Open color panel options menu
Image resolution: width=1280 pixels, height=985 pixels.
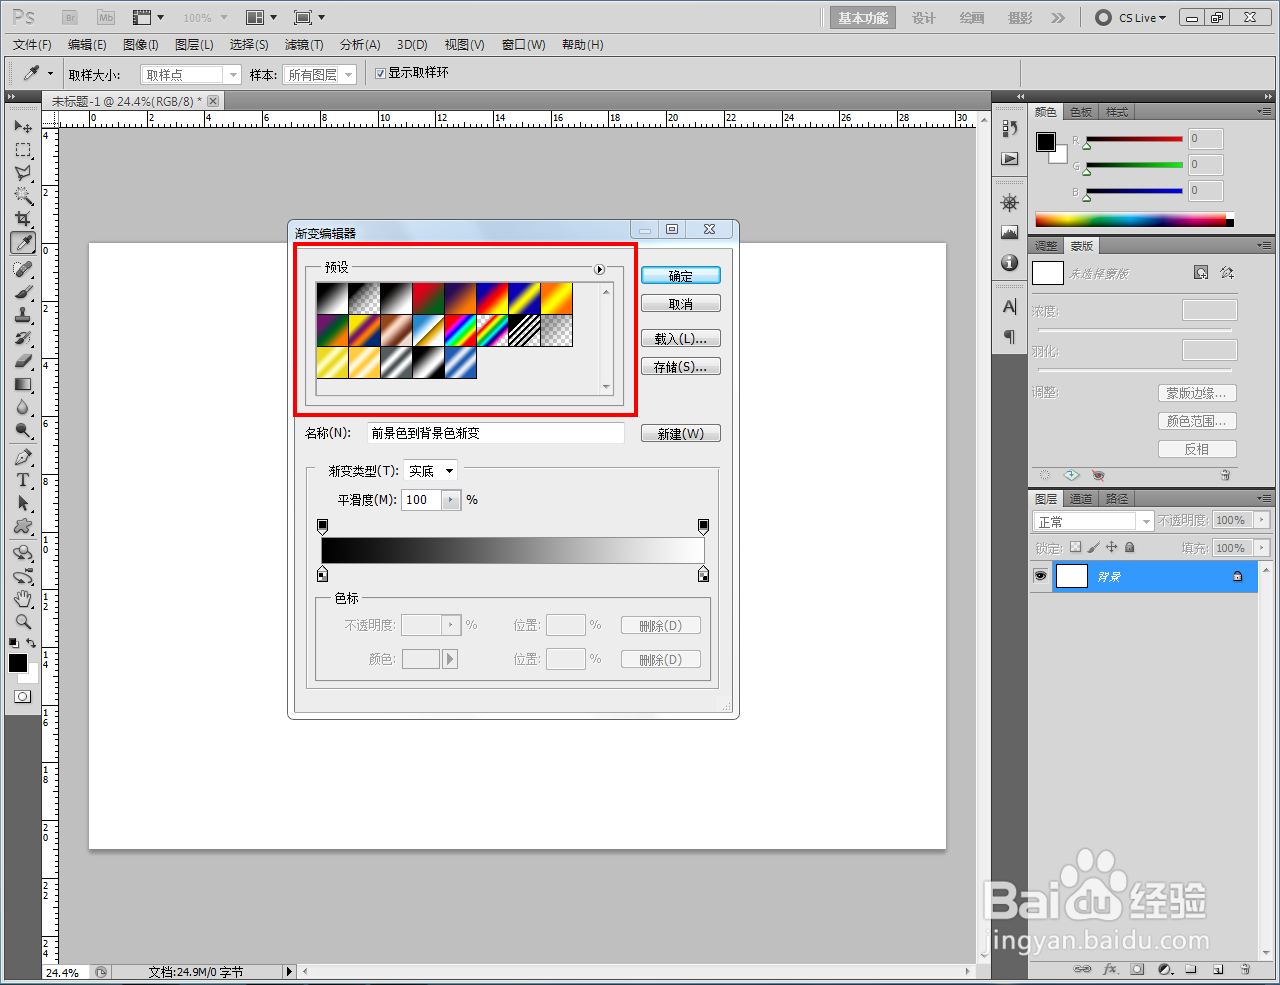pyautogui.click(x=1264, y=111)
